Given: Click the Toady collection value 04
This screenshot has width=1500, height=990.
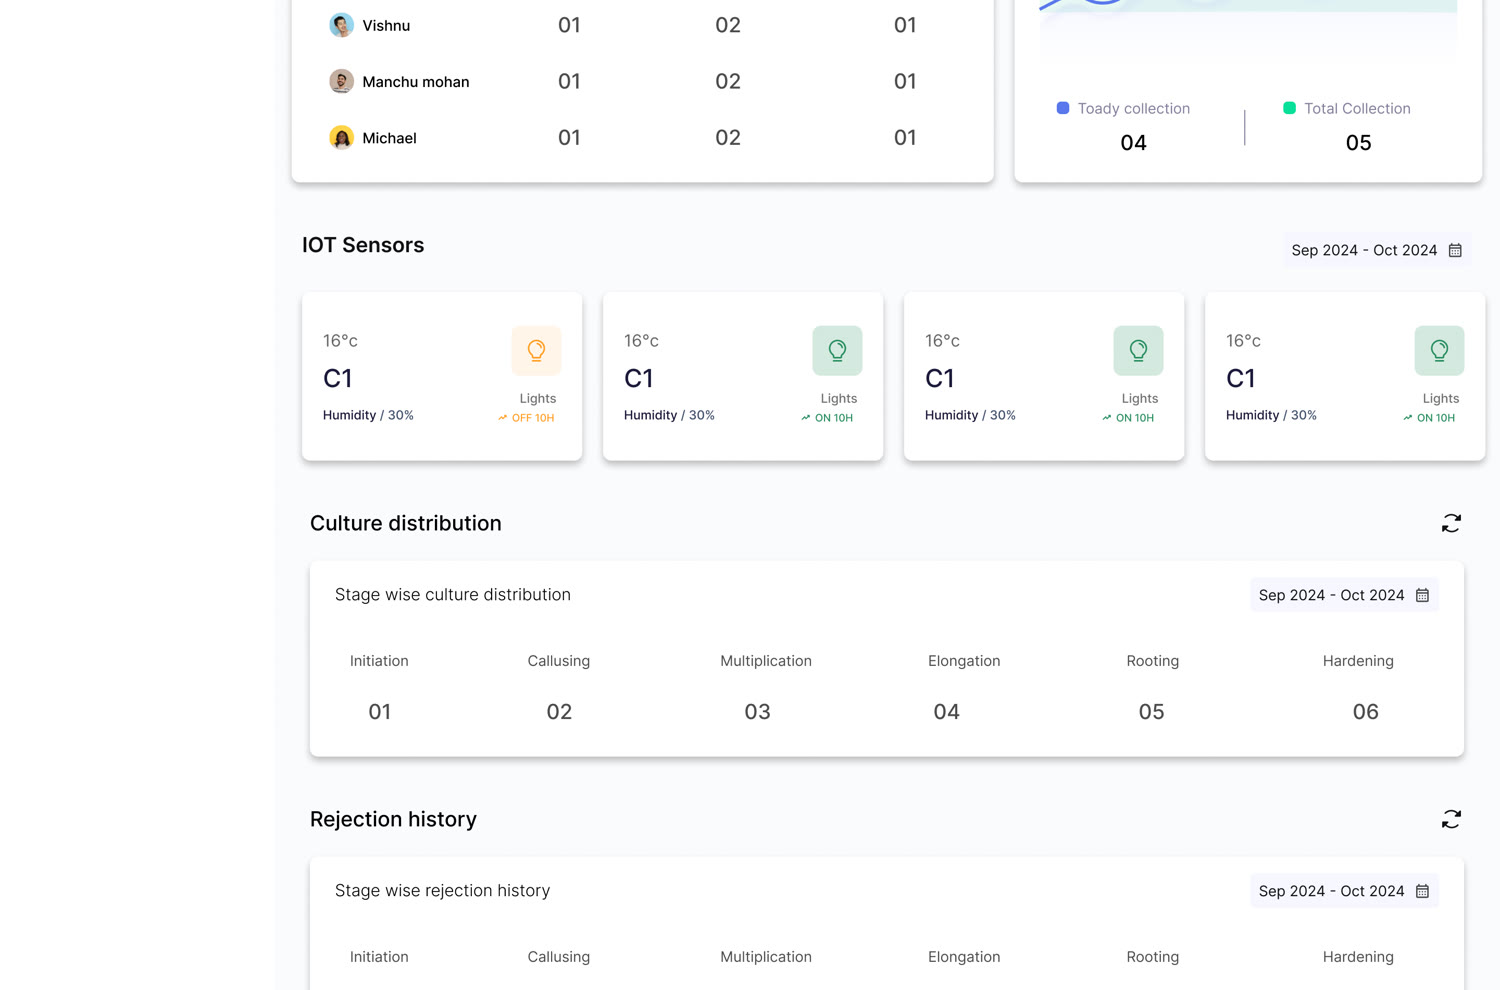Looking at the screenshot, I should coord(1133,143).
